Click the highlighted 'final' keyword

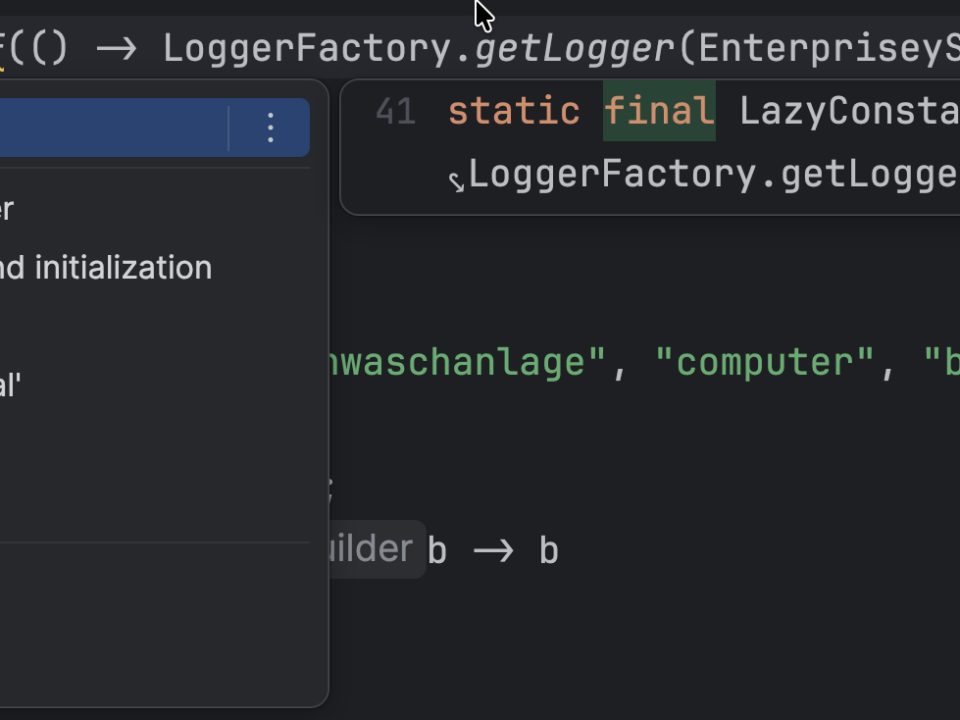(x=659, y=111)
